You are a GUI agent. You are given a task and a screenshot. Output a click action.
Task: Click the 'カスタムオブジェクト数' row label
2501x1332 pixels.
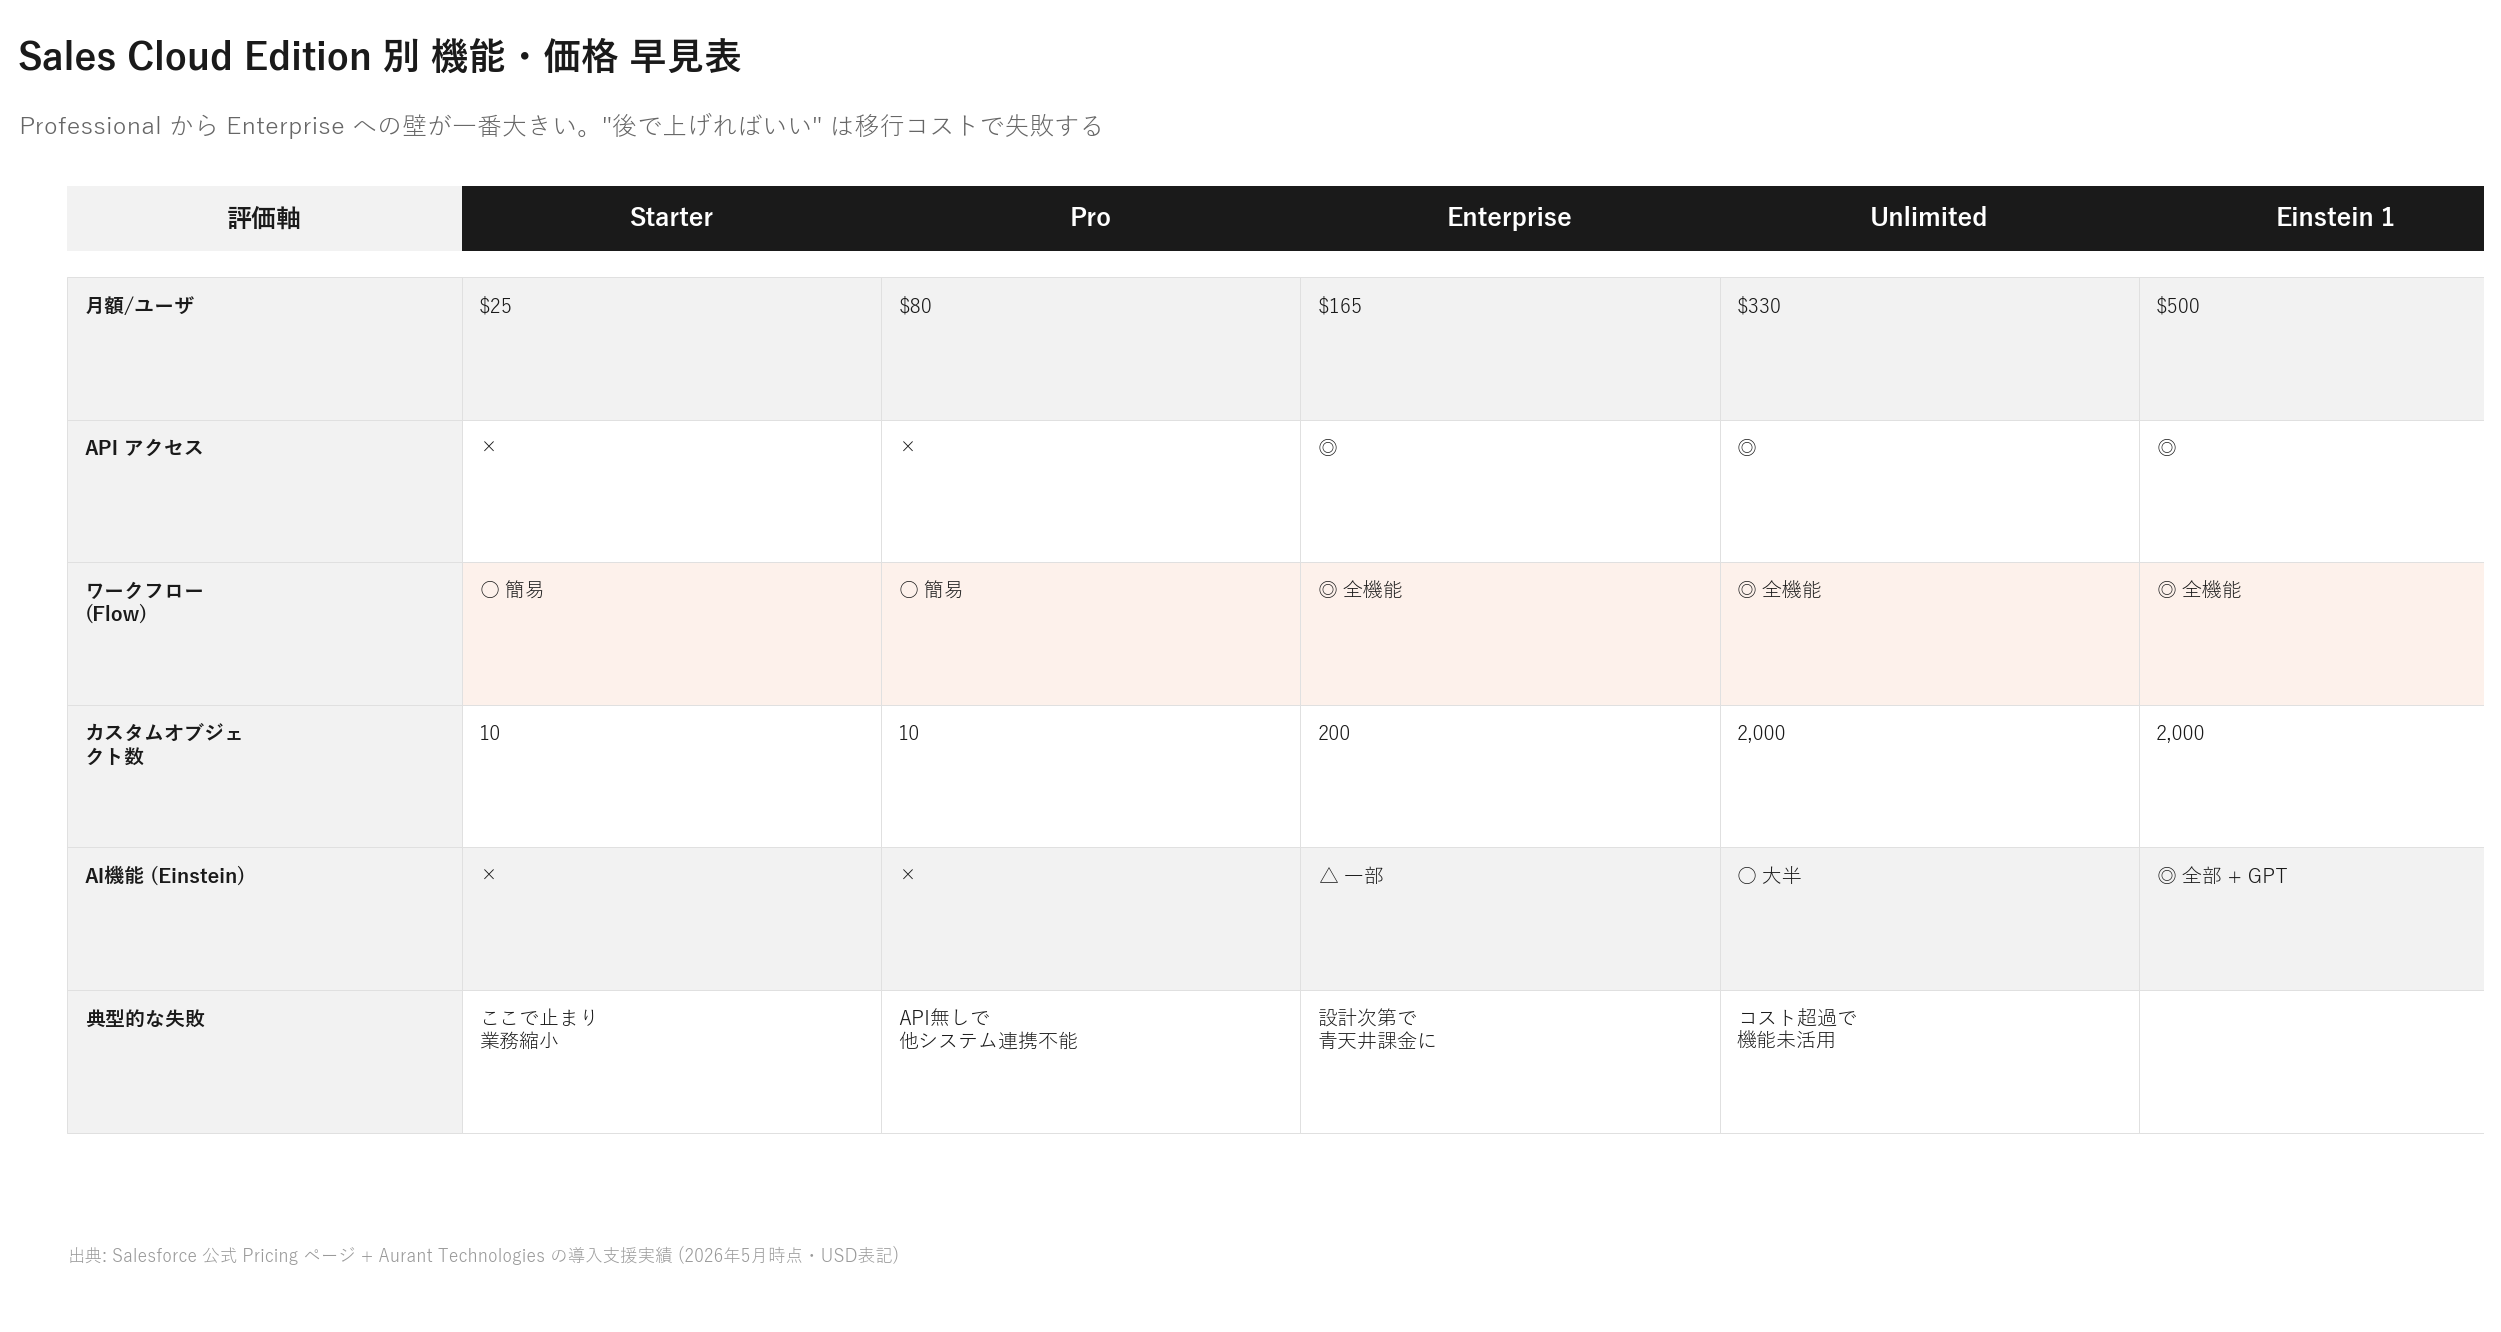pyautogui.click(x=164, y=745)
